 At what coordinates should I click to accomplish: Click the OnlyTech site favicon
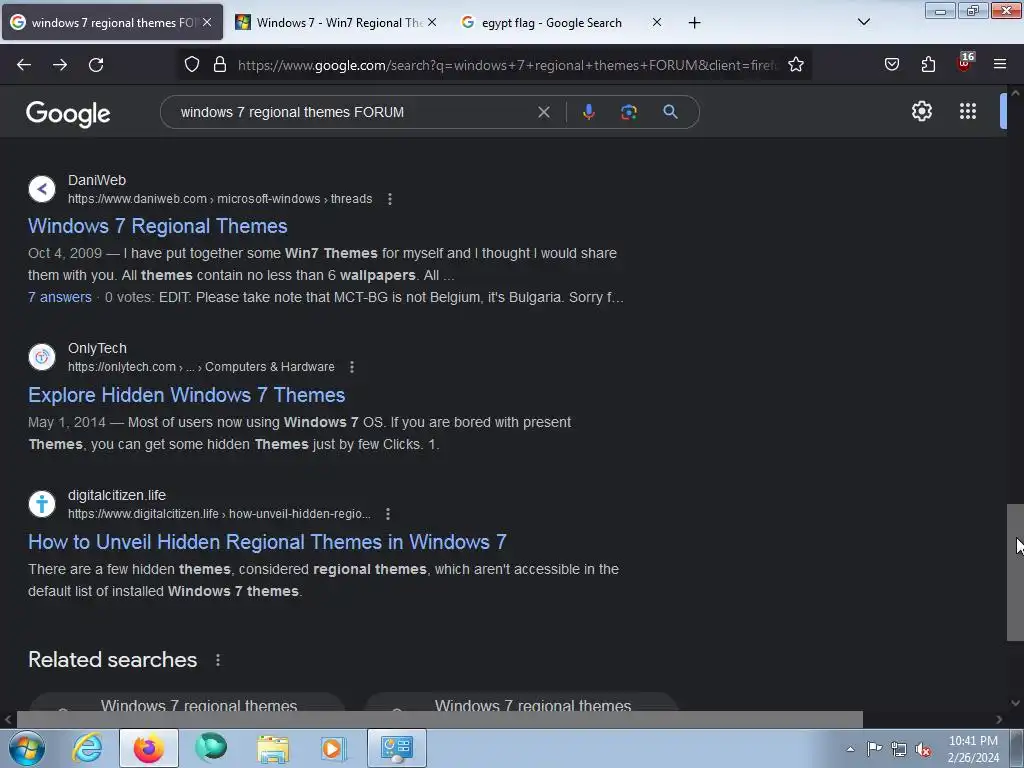point(42,357)
